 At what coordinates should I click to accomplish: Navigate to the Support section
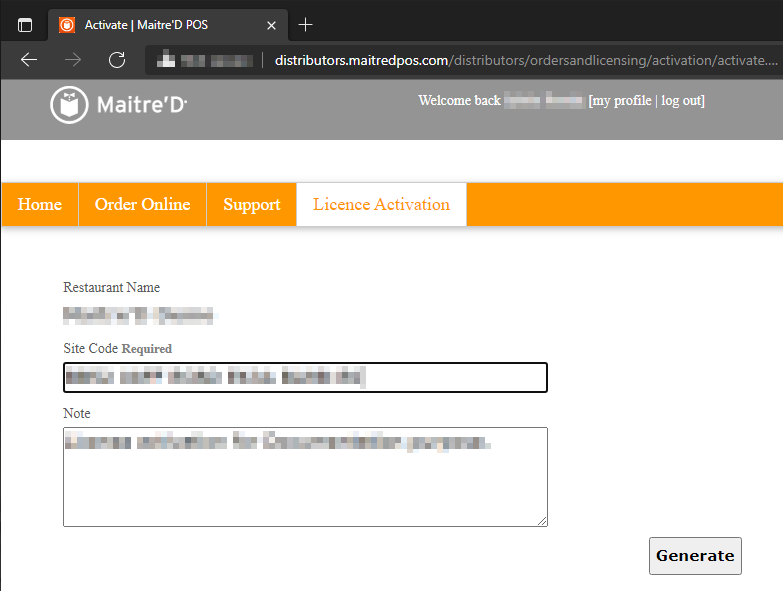pos(251,204)
